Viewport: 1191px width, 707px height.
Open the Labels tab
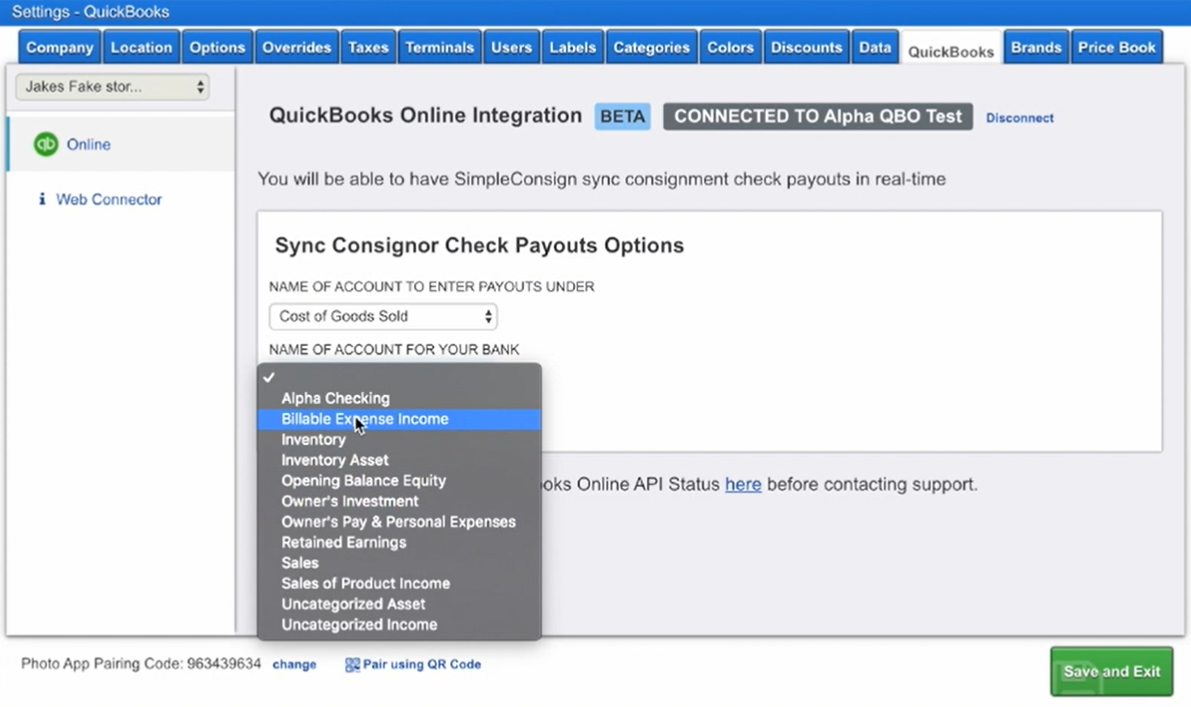573,47
